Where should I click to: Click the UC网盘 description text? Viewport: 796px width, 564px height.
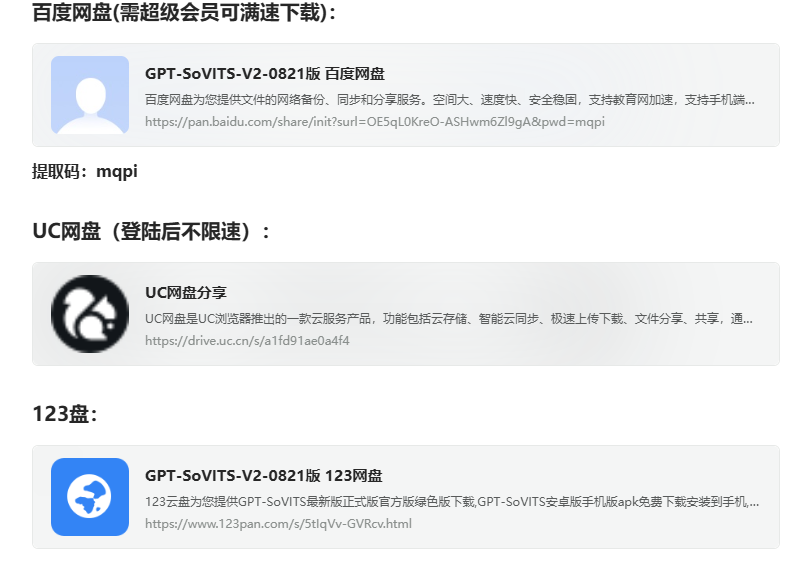click(x=449, y=318)
